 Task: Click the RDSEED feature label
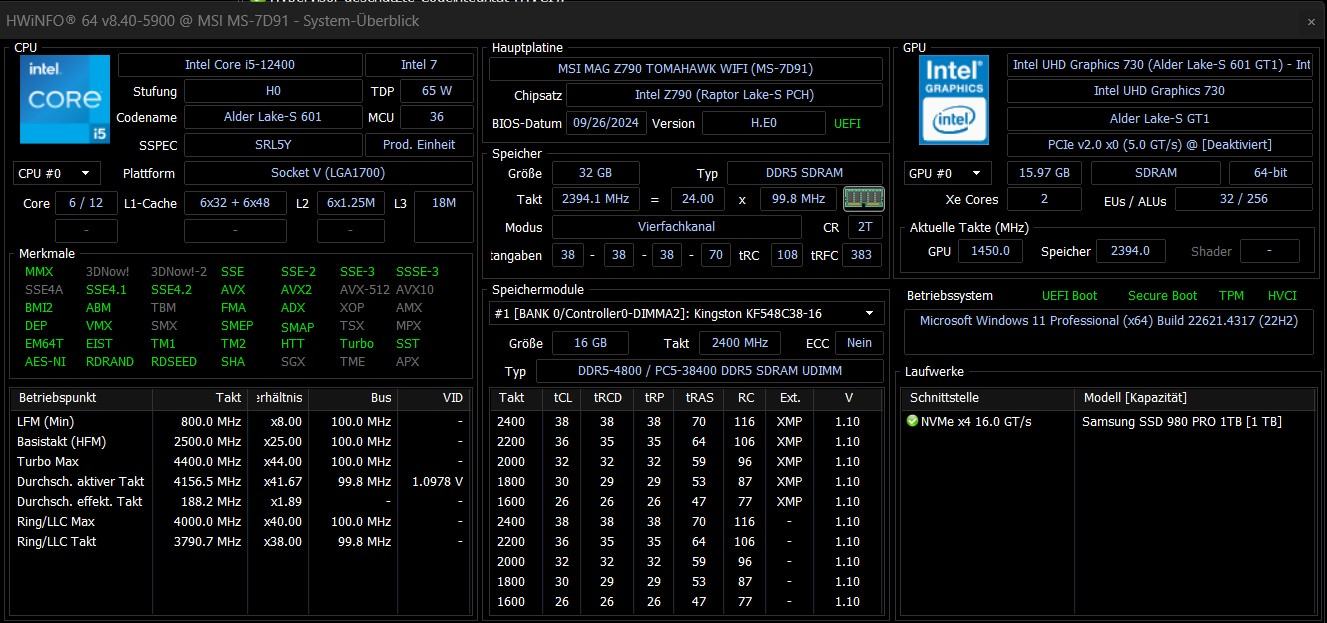click(174, 362)
